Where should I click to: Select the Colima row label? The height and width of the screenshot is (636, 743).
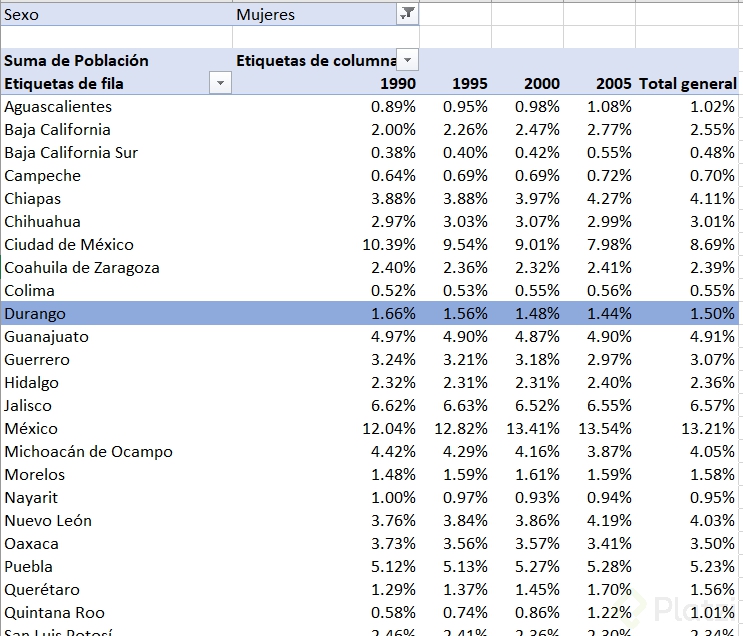[x=29, y=291]
